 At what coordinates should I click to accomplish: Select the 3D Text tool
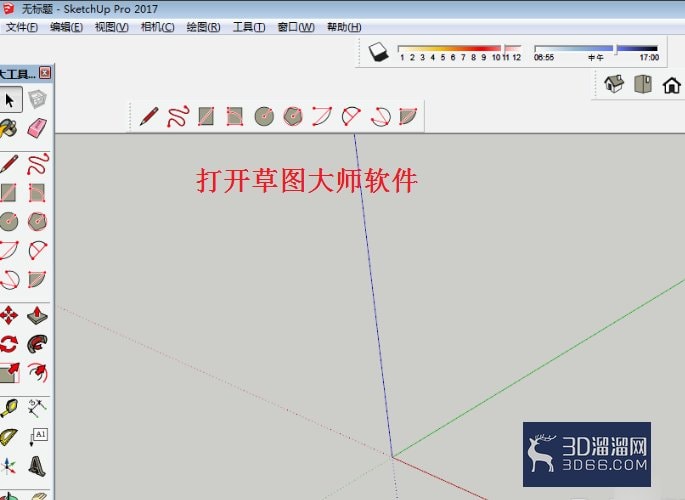(x=37, y=466)
